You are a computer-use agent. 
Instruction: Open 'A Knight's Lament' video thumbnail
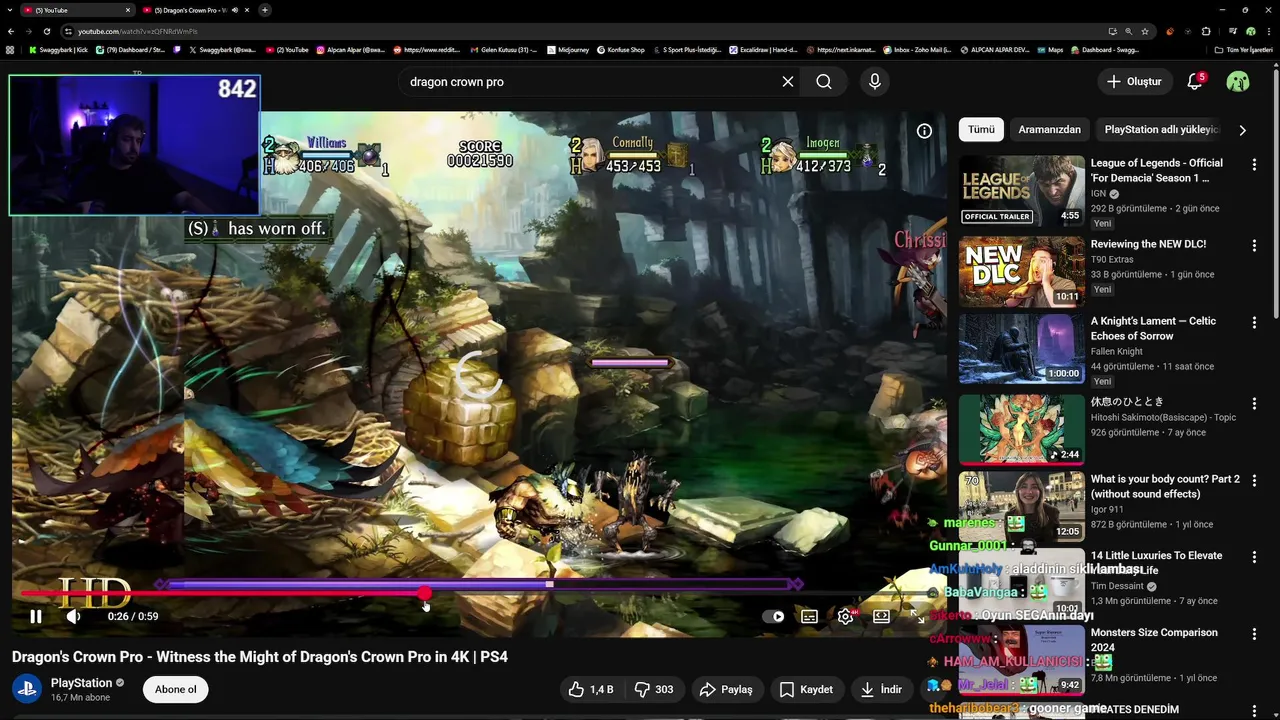coord(1021,349)
